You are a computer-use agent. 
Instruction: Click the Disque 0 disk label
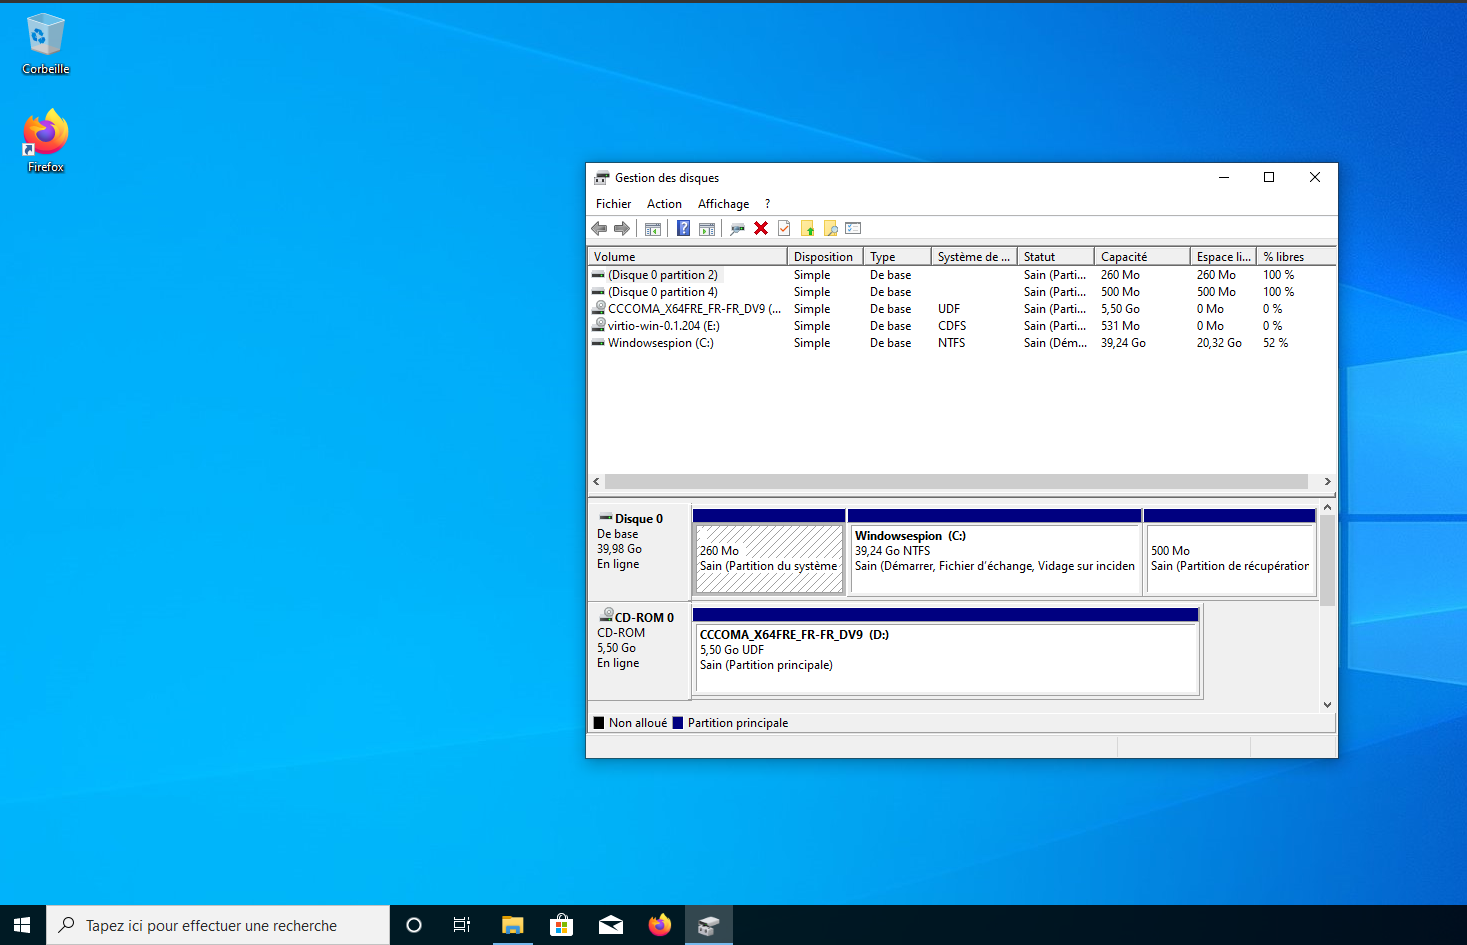tap(638, 519)
